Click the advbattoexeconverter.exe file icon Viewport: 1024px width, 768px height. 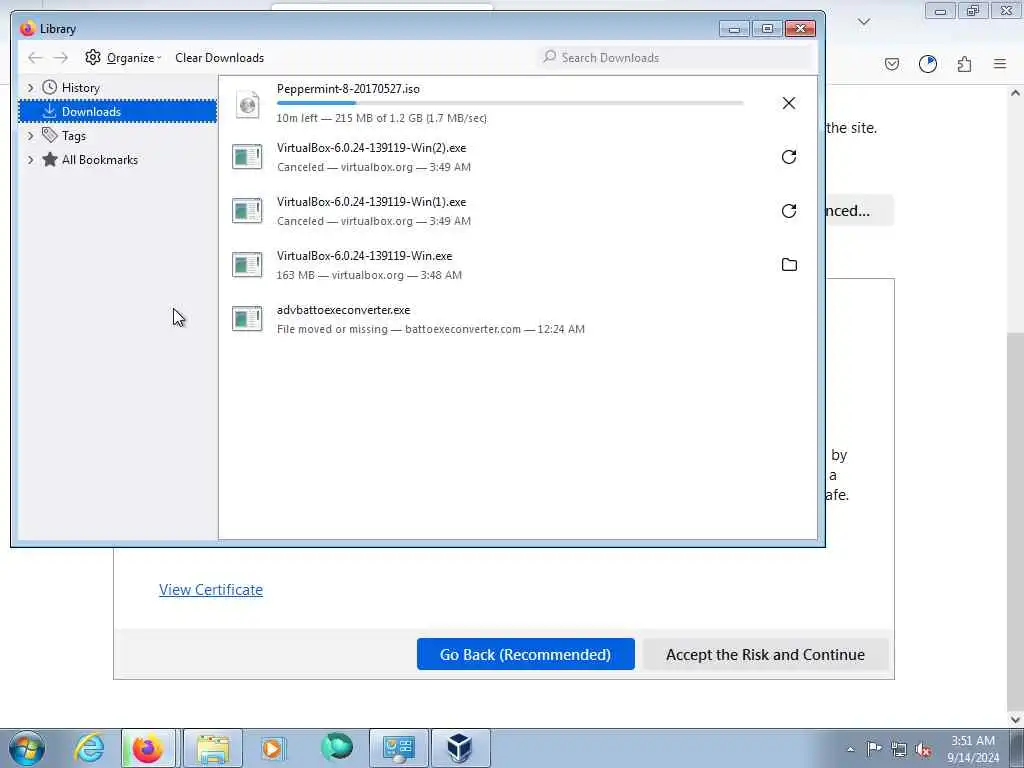(x=248, y=319)
